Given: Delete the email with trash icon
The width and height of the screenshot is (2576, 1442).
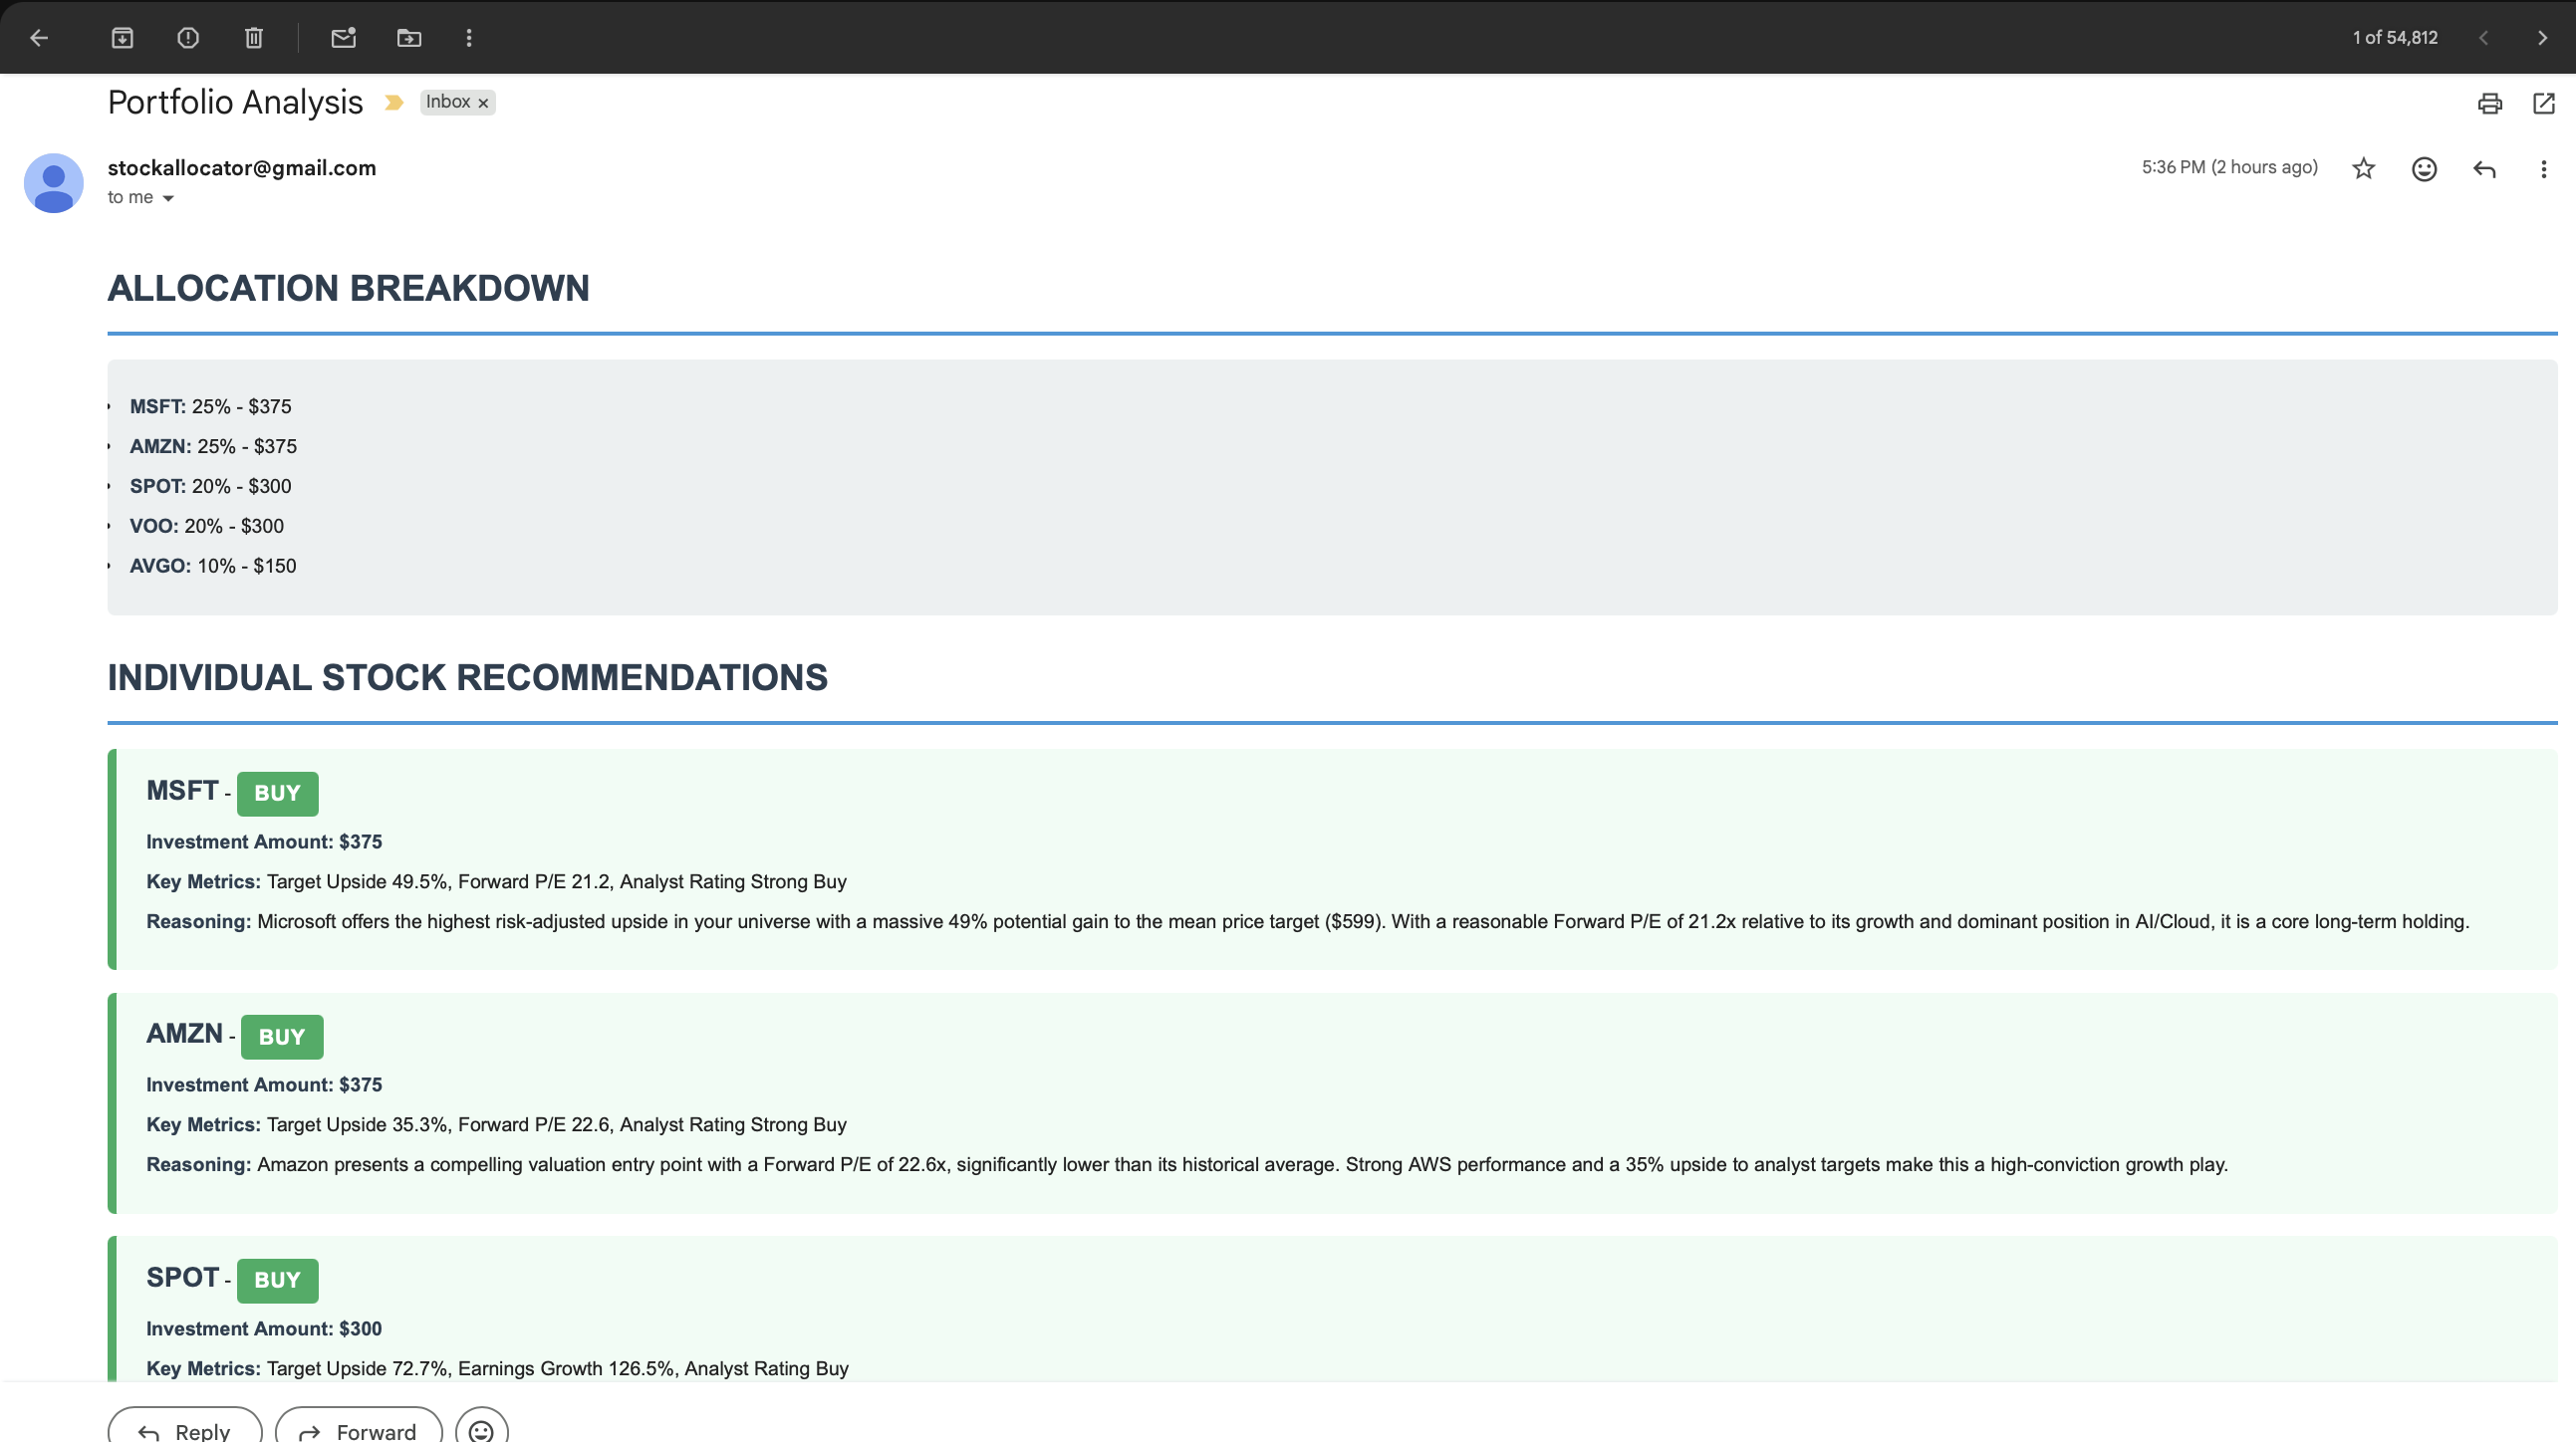Looking at the screenshot, I should click(x=254, y=38).
